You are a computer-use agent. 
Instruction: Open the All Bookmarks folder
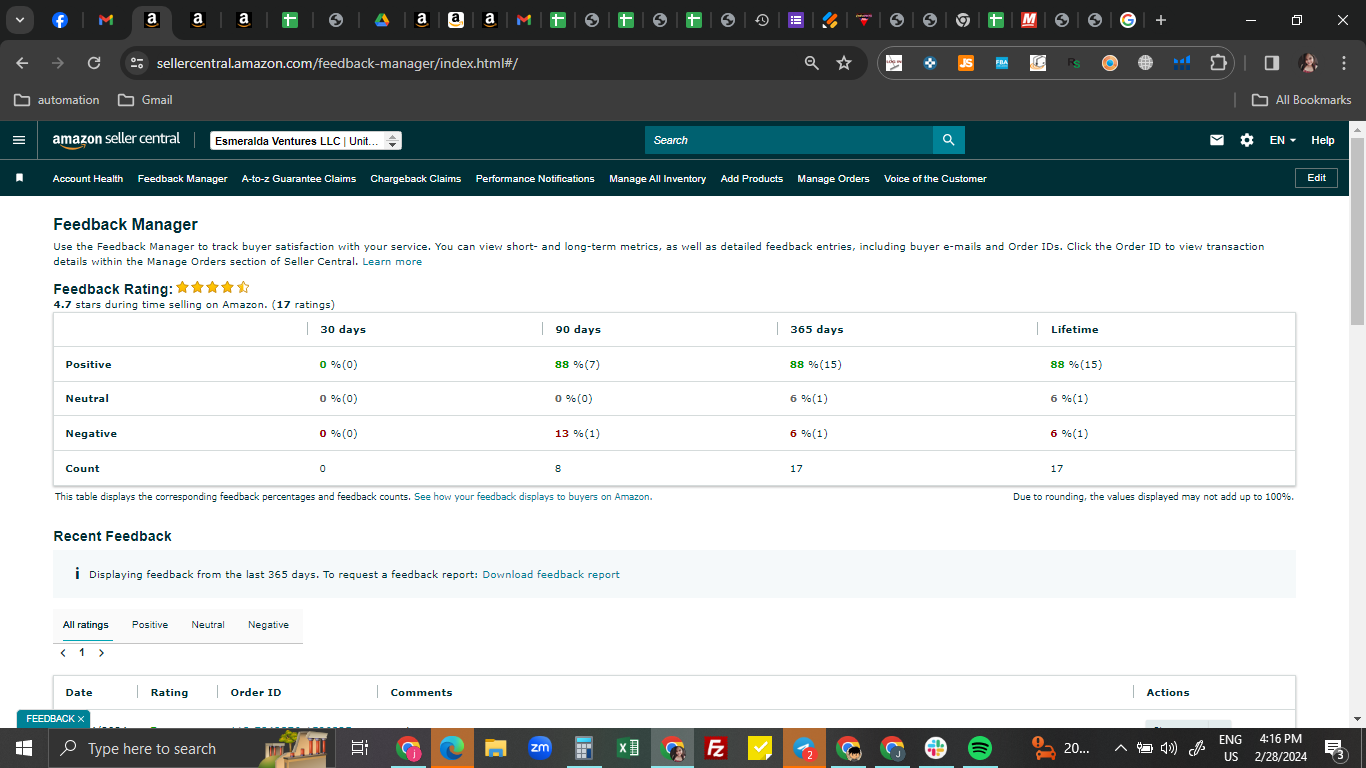coord(1302,100)
